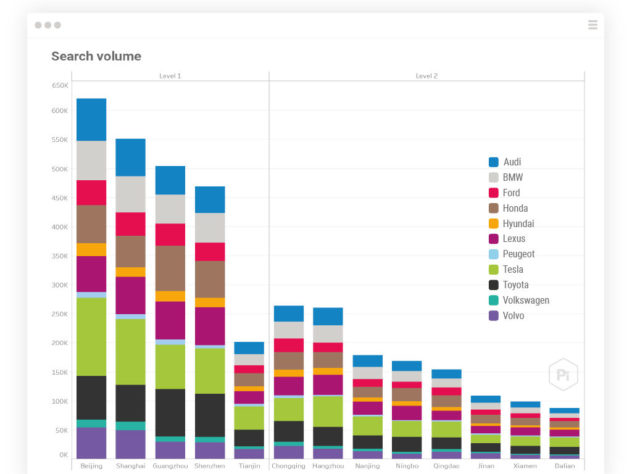Select the Tesla legend label
Viewport: 632px width, 474px height.
tap(513, 269)
